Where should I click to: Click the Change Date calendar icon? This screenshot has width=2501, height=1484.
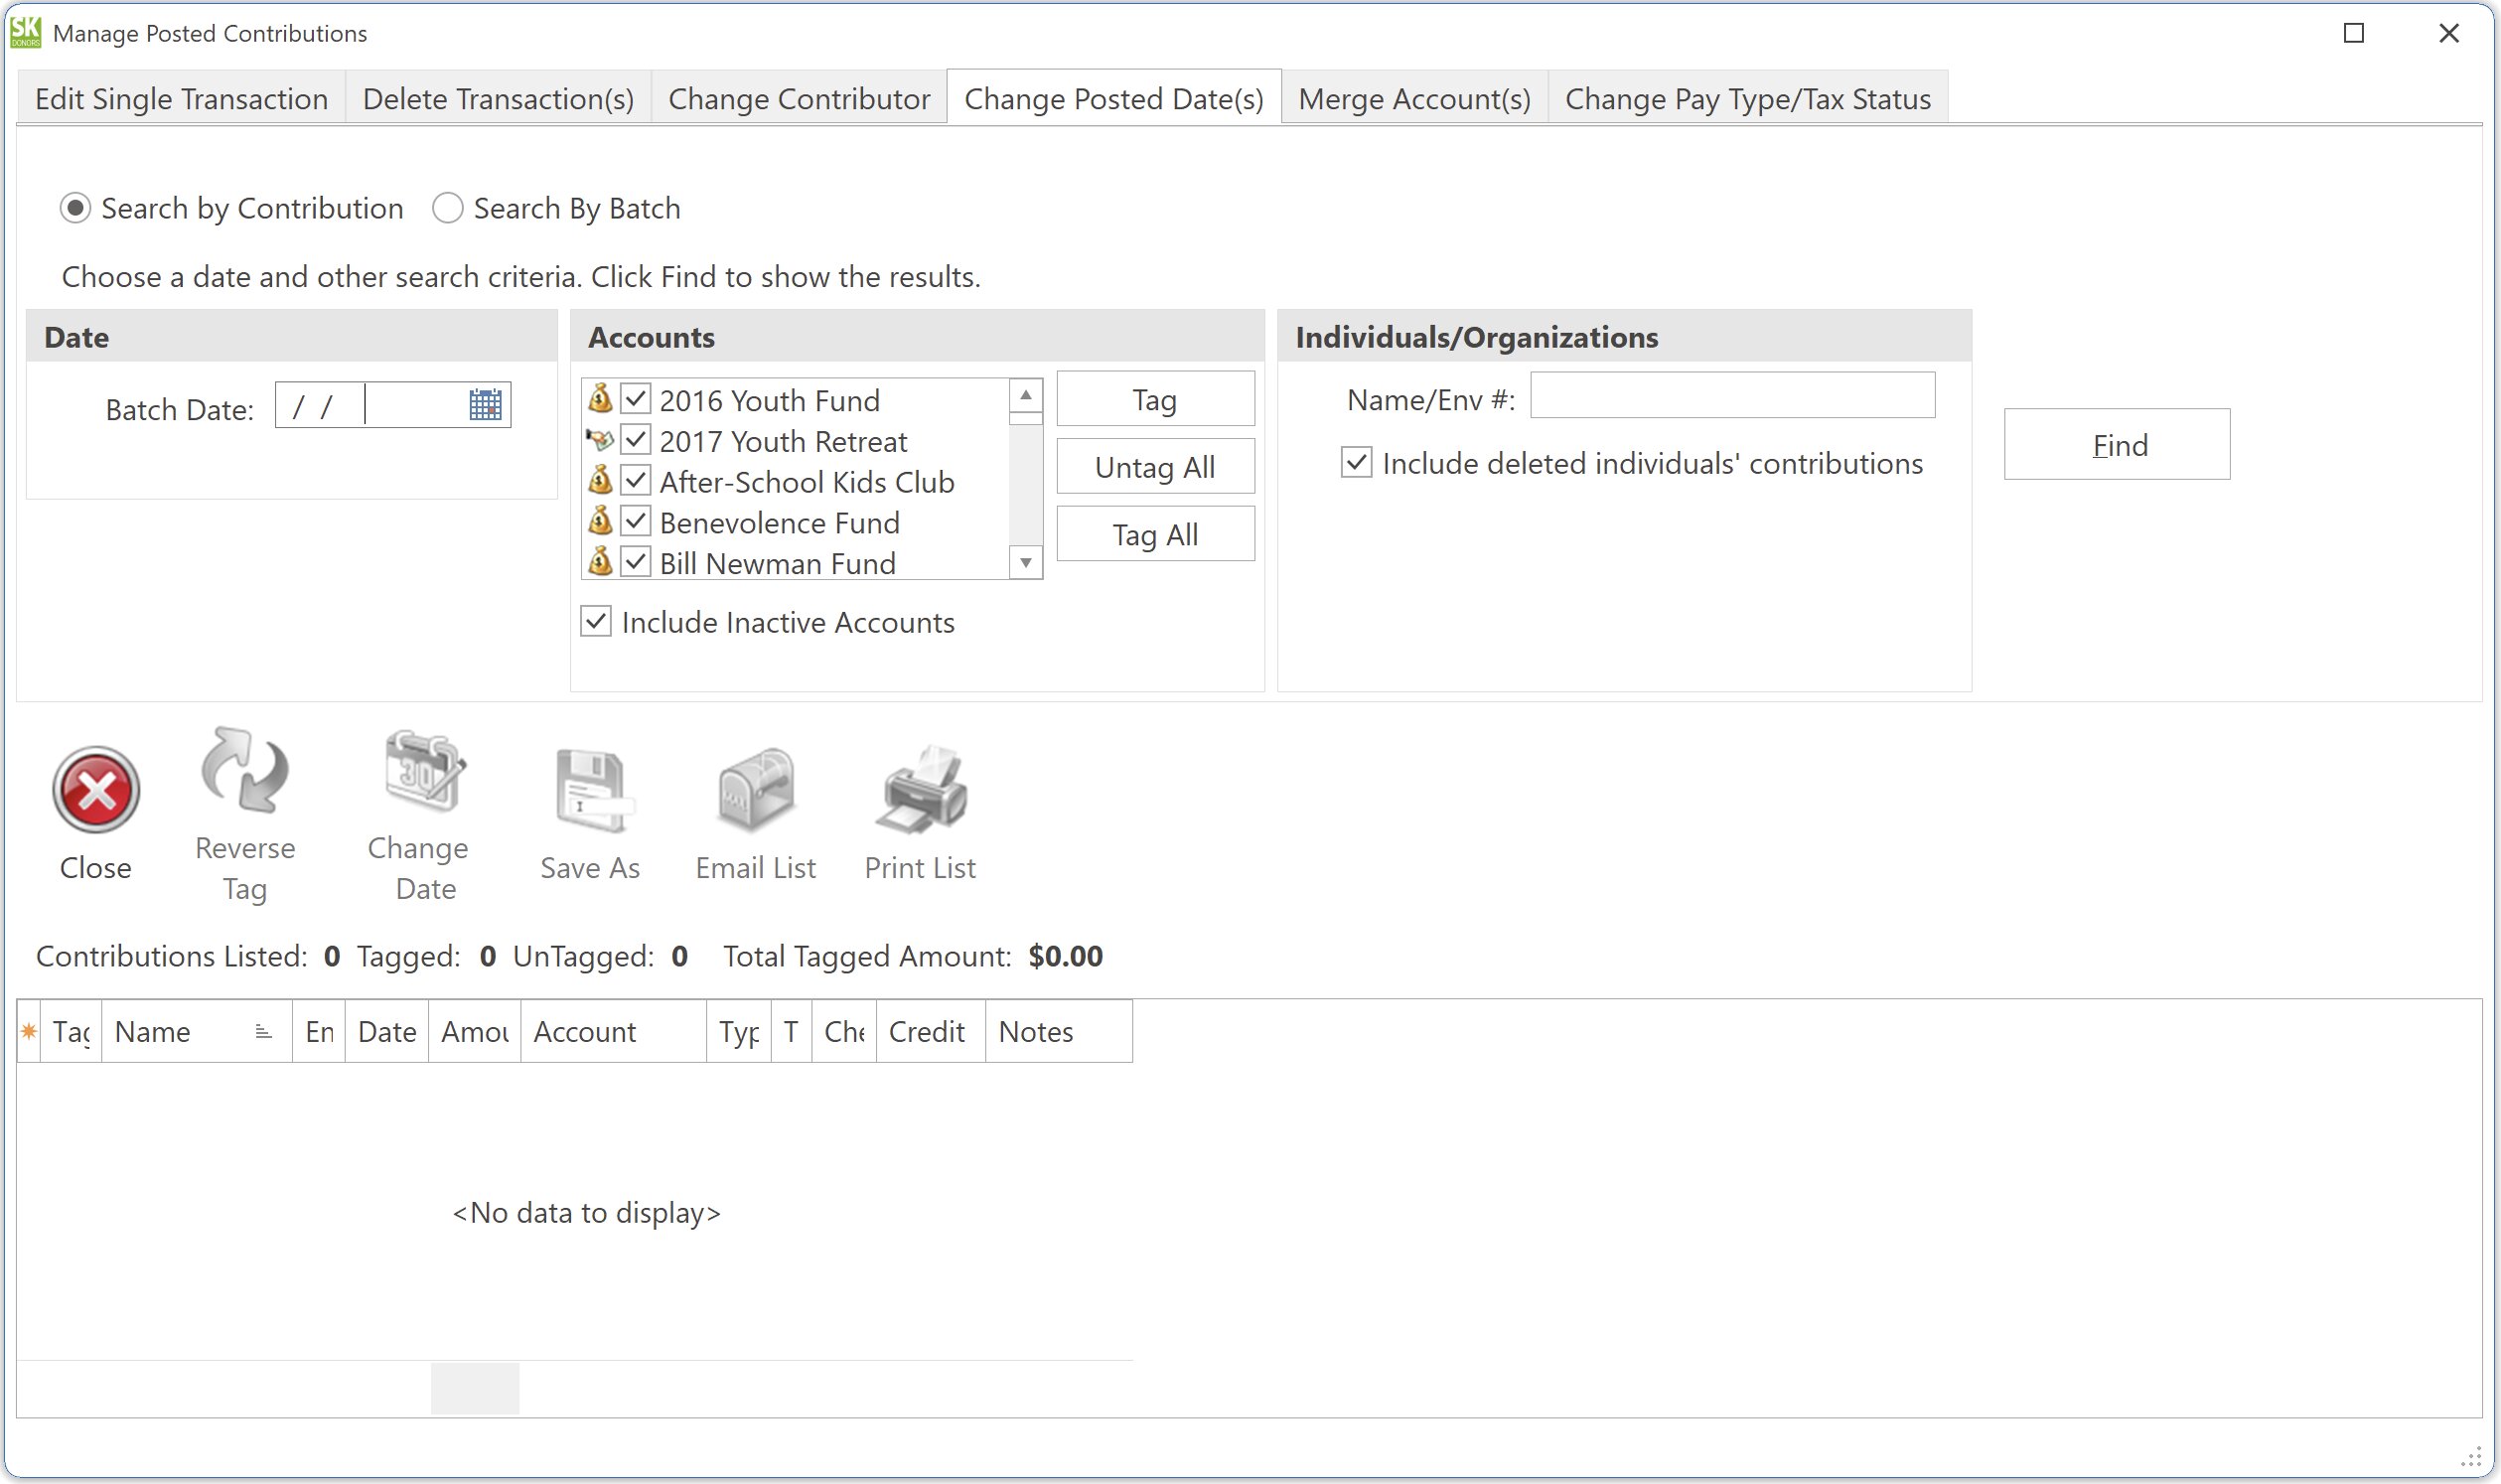[425, 770]
